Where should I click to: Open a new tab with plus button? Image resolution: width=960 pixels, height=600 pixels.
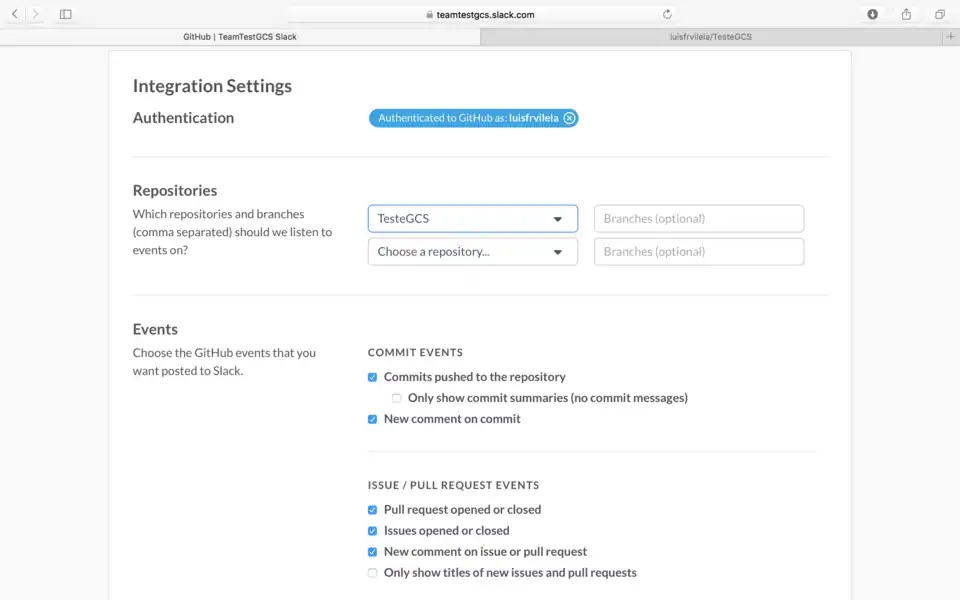[950, 36]
